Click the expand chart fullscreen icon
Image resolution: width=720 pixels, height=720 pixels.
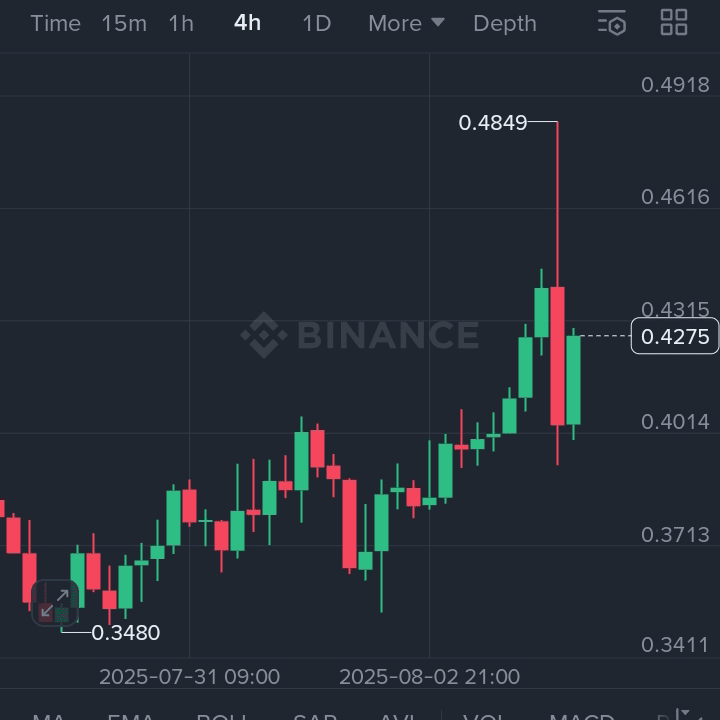pyautogui.click(x=54, y=602)
